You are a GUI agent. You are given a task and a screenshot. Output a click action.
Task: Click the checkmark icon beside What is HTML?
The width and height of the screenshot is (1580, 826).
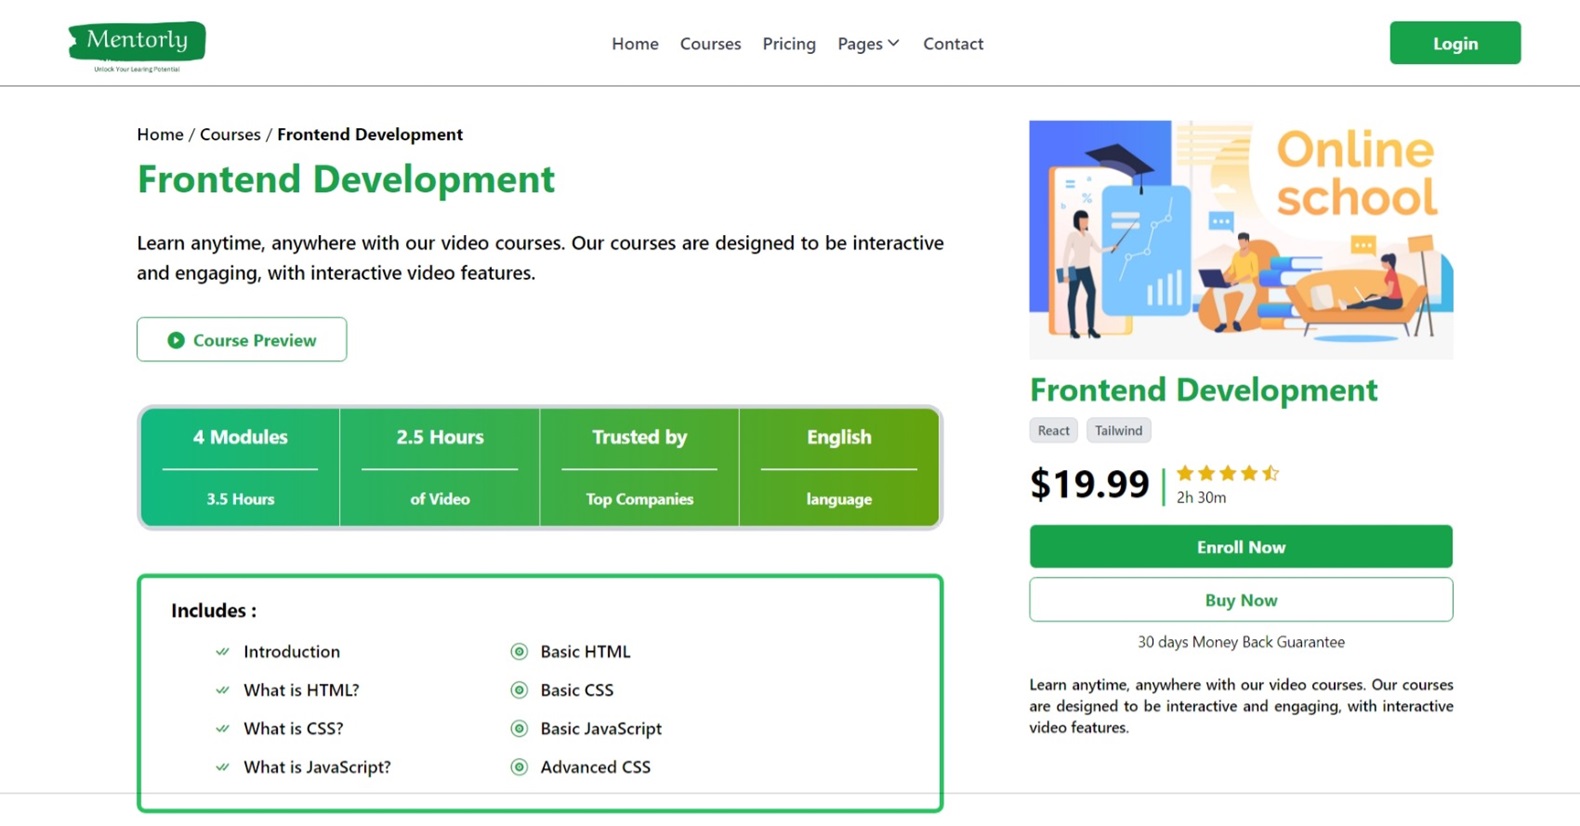[x=222, y=690]
